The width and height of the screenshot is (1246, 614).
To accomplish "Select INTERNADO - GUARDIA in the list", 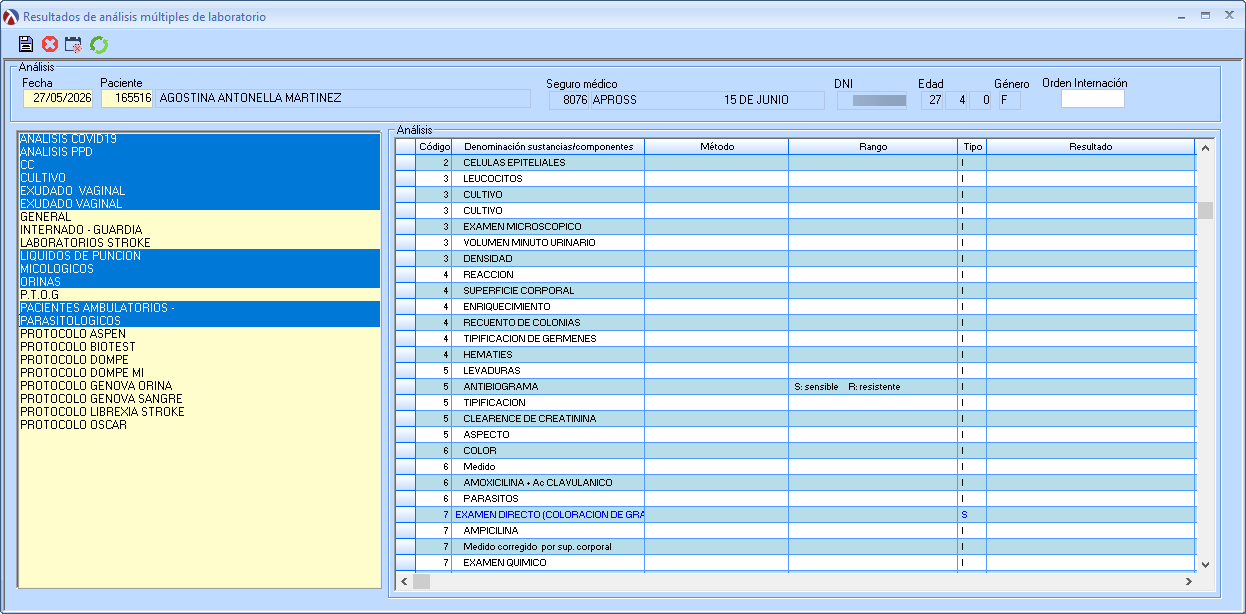I will tap(199, 230).
